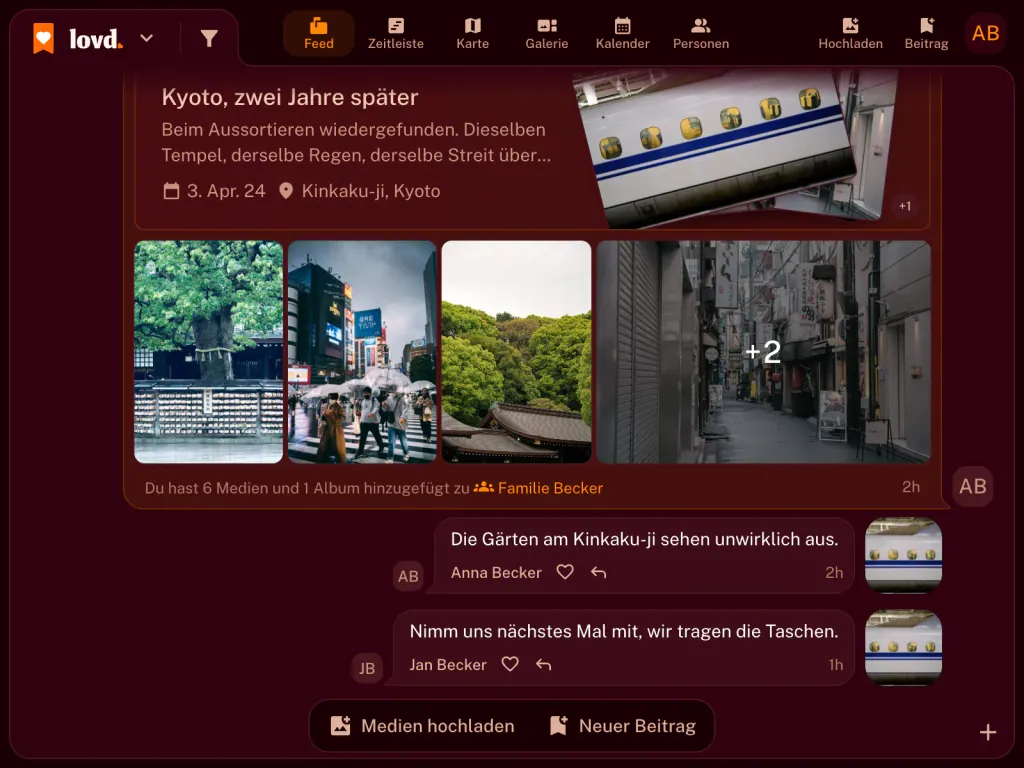The width and height of the screenshot is (1024, 768).
Task: Open the Kinkaku-ji, Kyoto location text
Action: [x=371, y=191]
